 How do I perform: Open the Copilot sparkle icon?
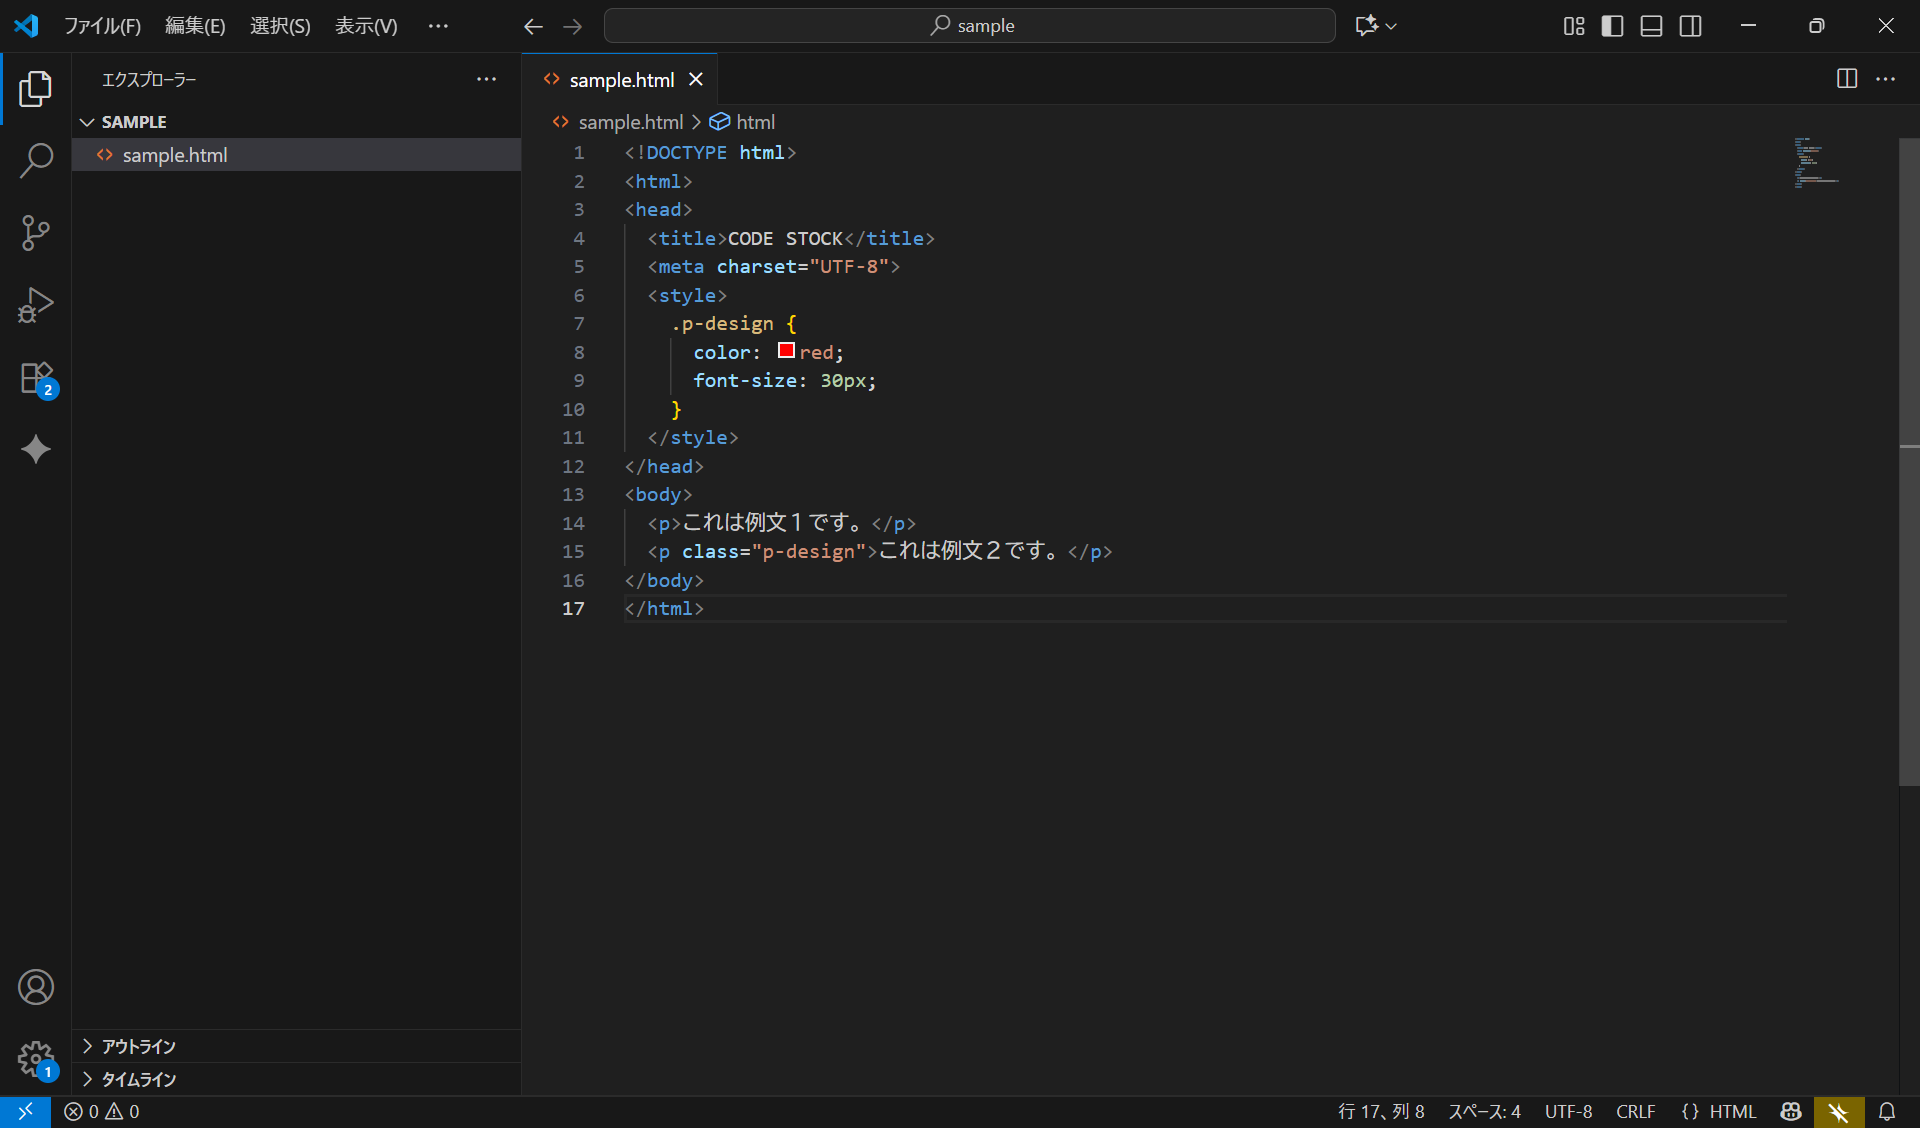coord(36,450)
